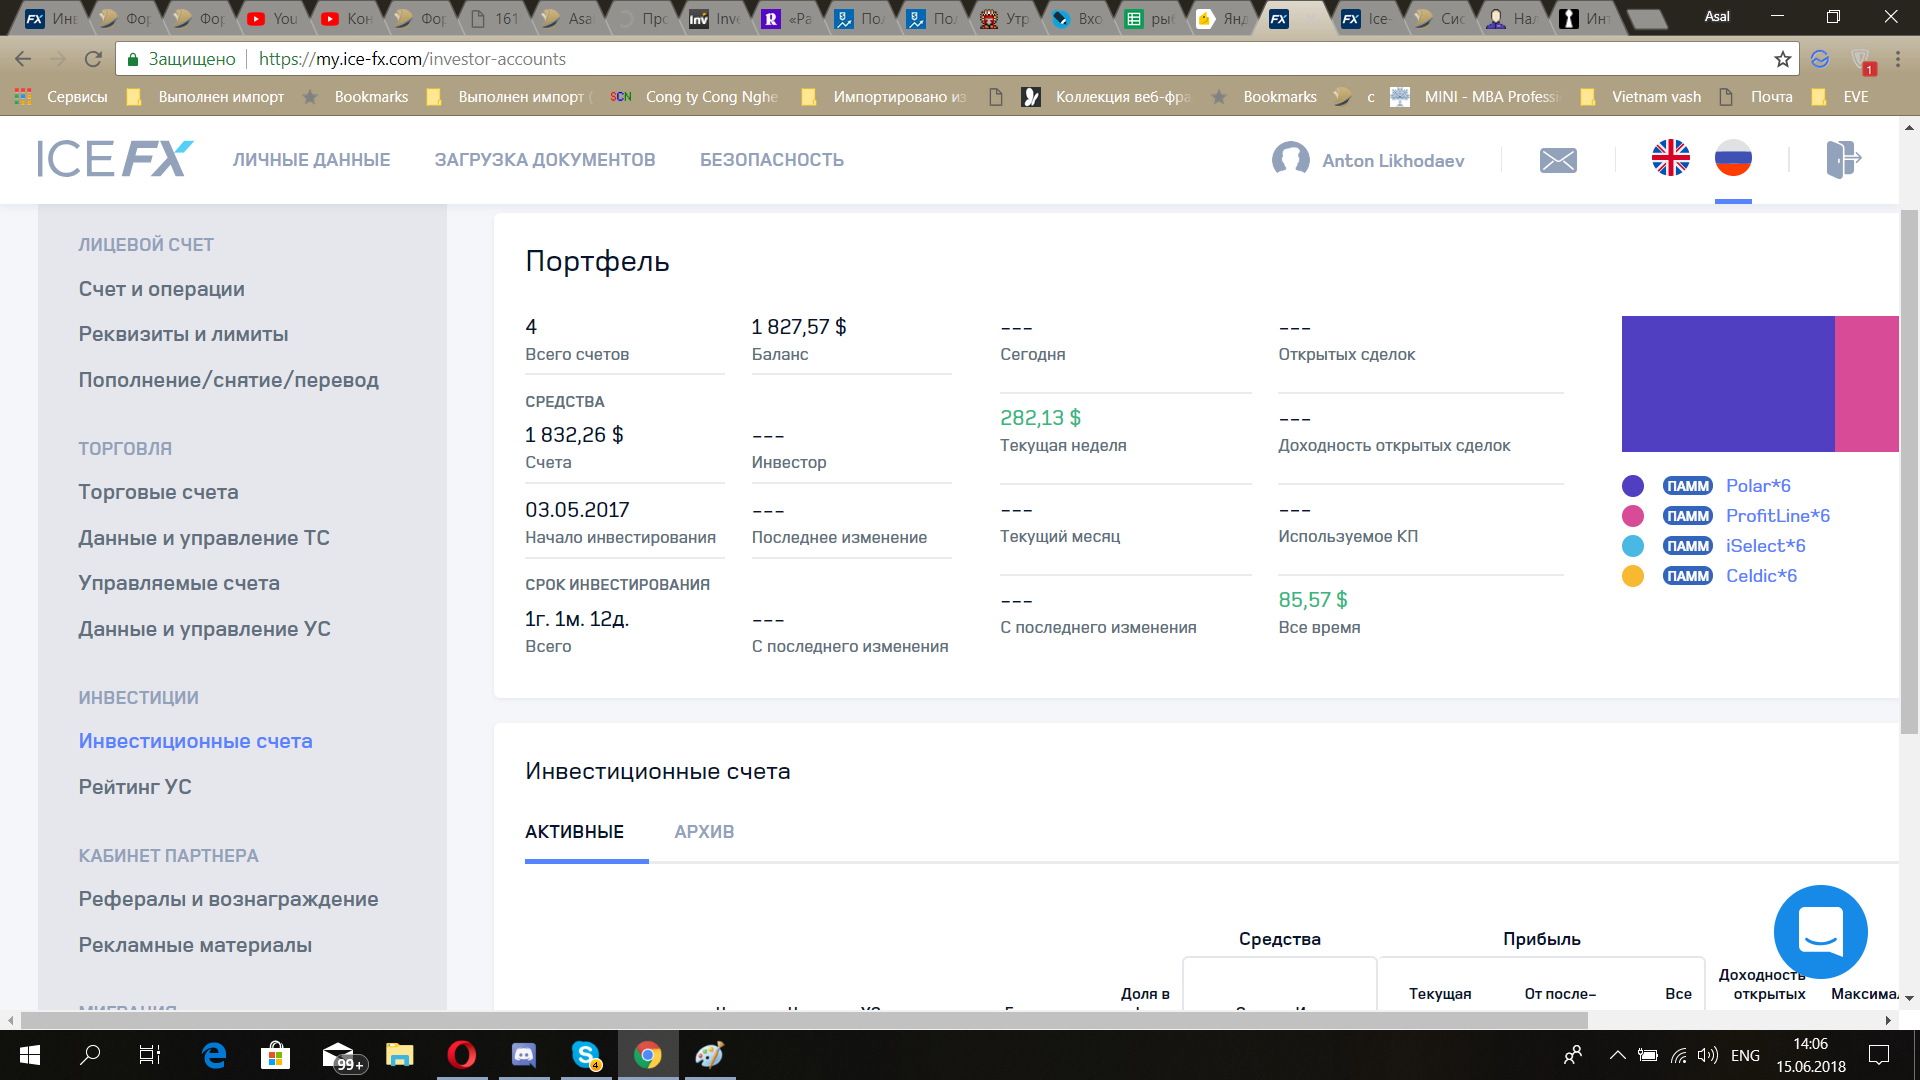Open the live chat bubble widget
Viewport: 1920px width, 1080px height.
coord(1820,931)
